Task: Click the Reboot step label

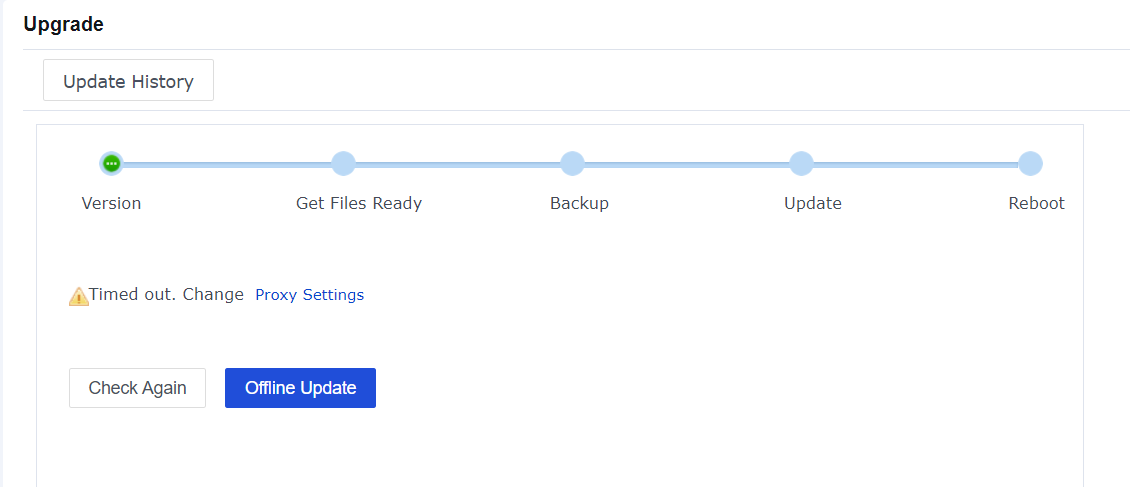Action: coord(1036,203)
